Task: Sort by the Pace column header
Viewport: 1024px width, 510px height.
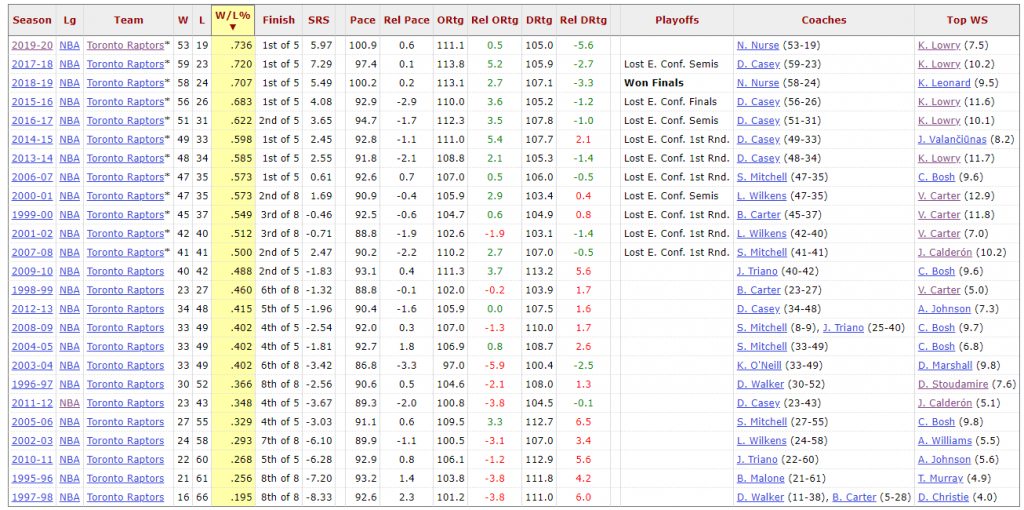Action: (362, 20)
